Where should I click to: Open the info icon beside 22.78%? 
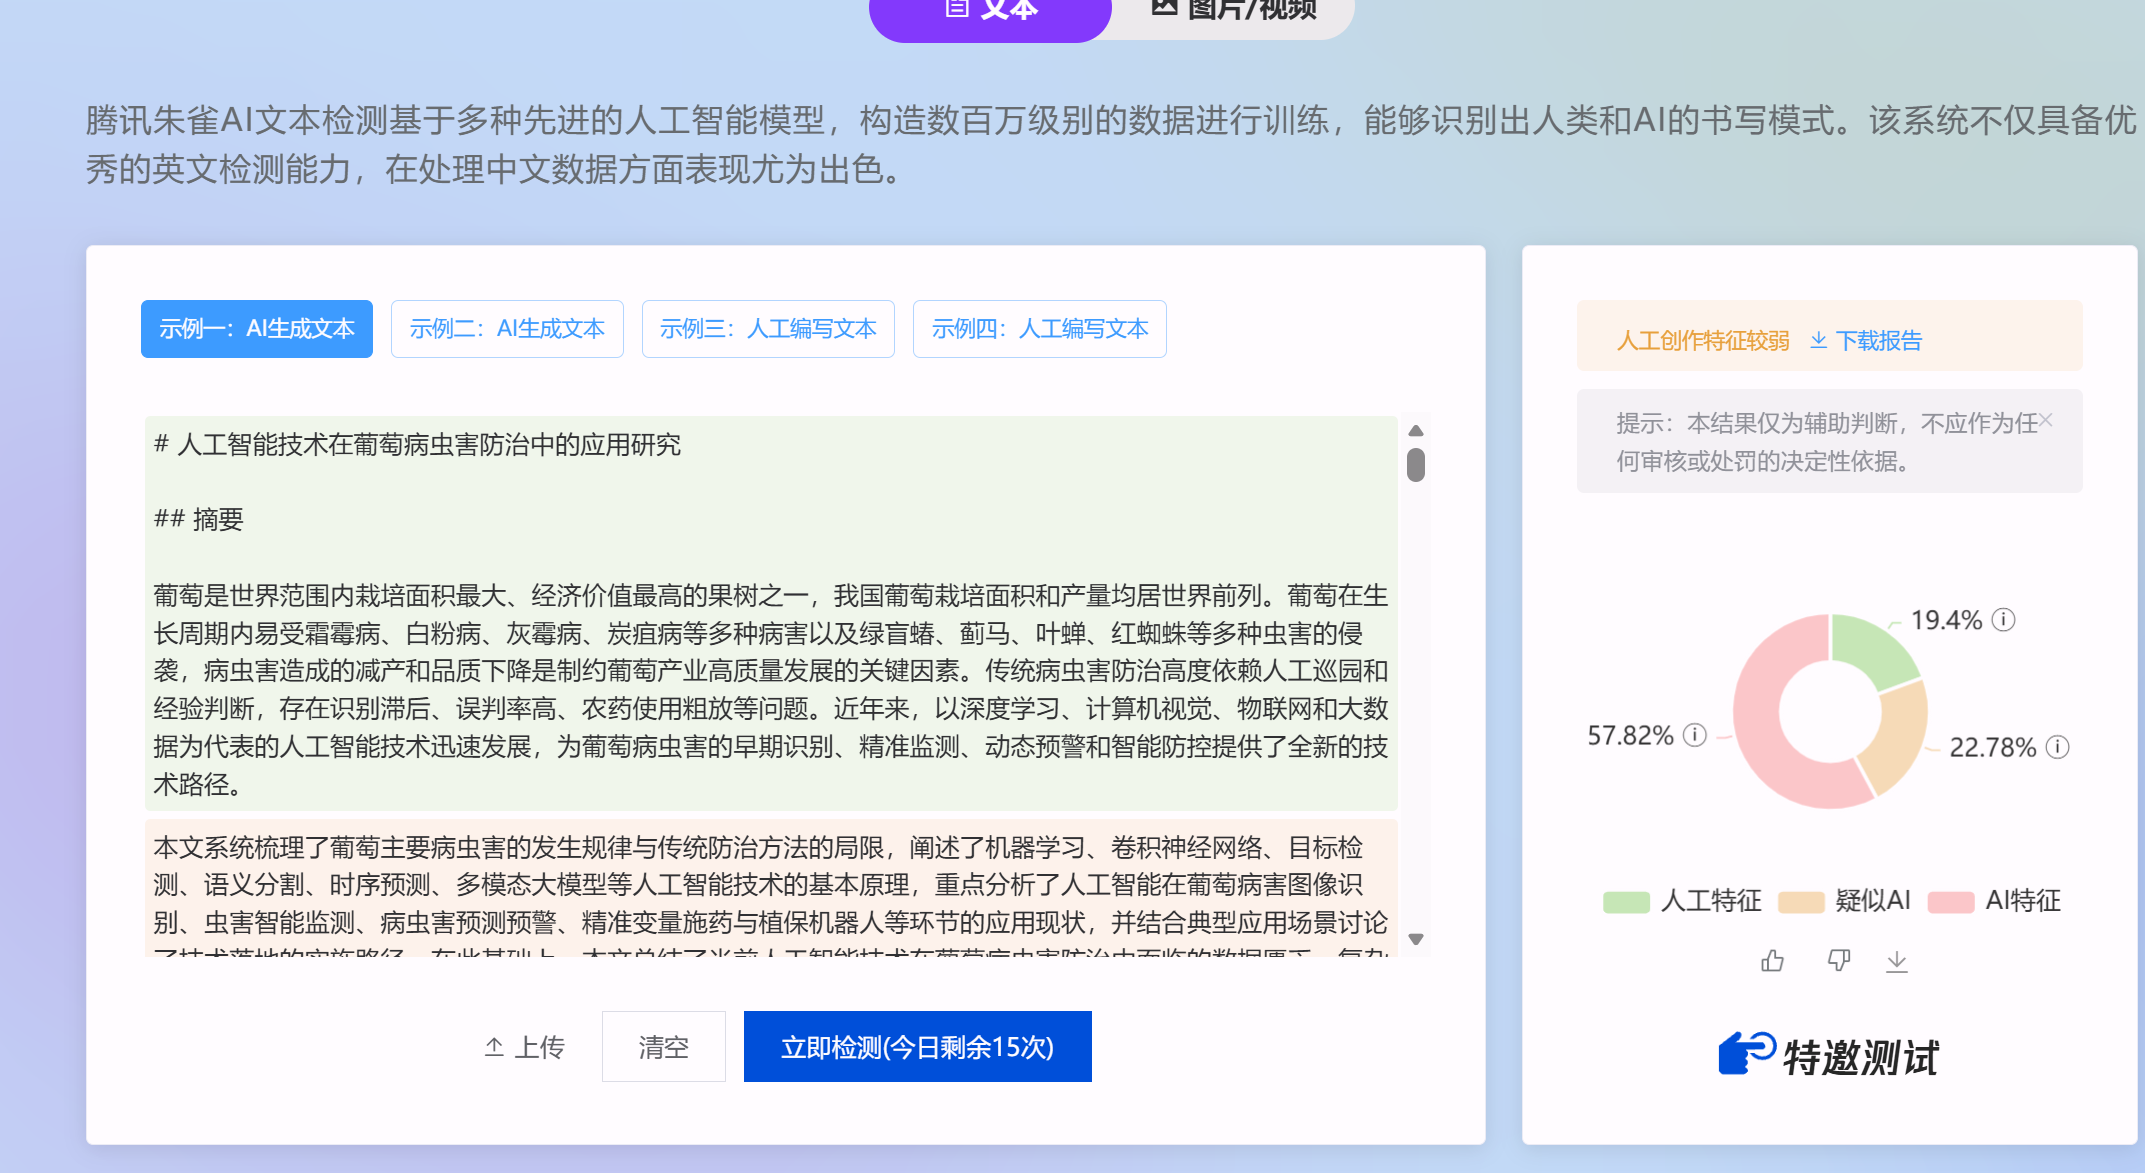pos(2057,747)
